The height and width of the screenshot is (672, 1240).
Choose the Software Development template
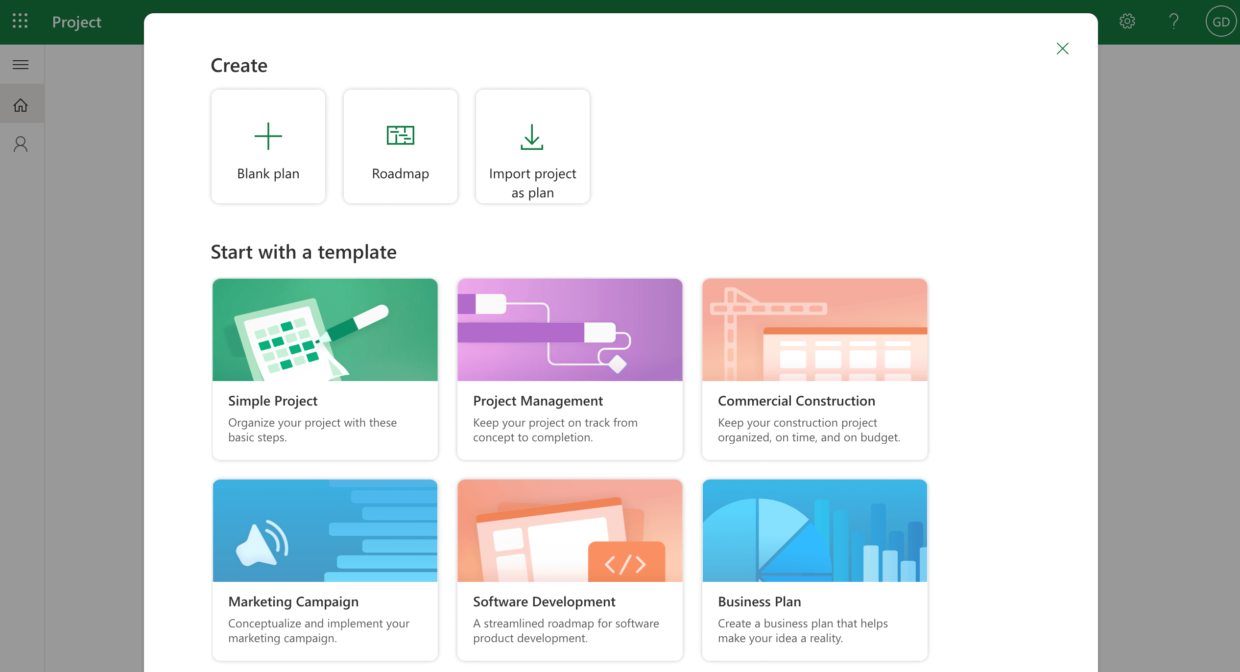[x=569, y=570]
